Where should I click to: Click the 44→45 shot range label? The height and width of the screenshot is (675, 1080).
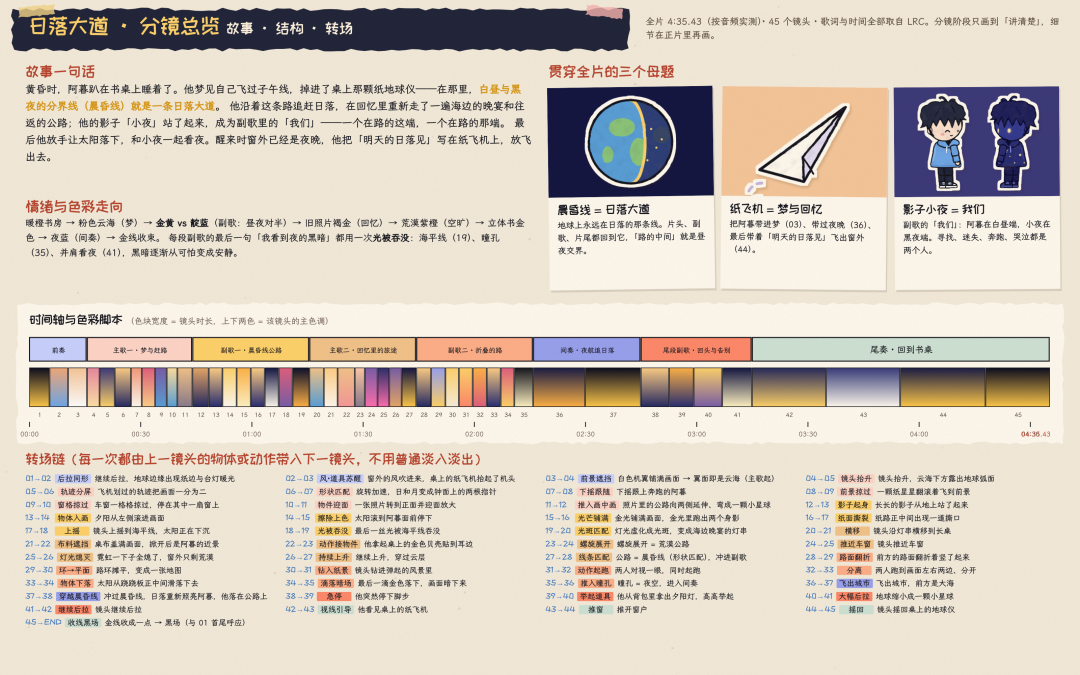[820, 609]
